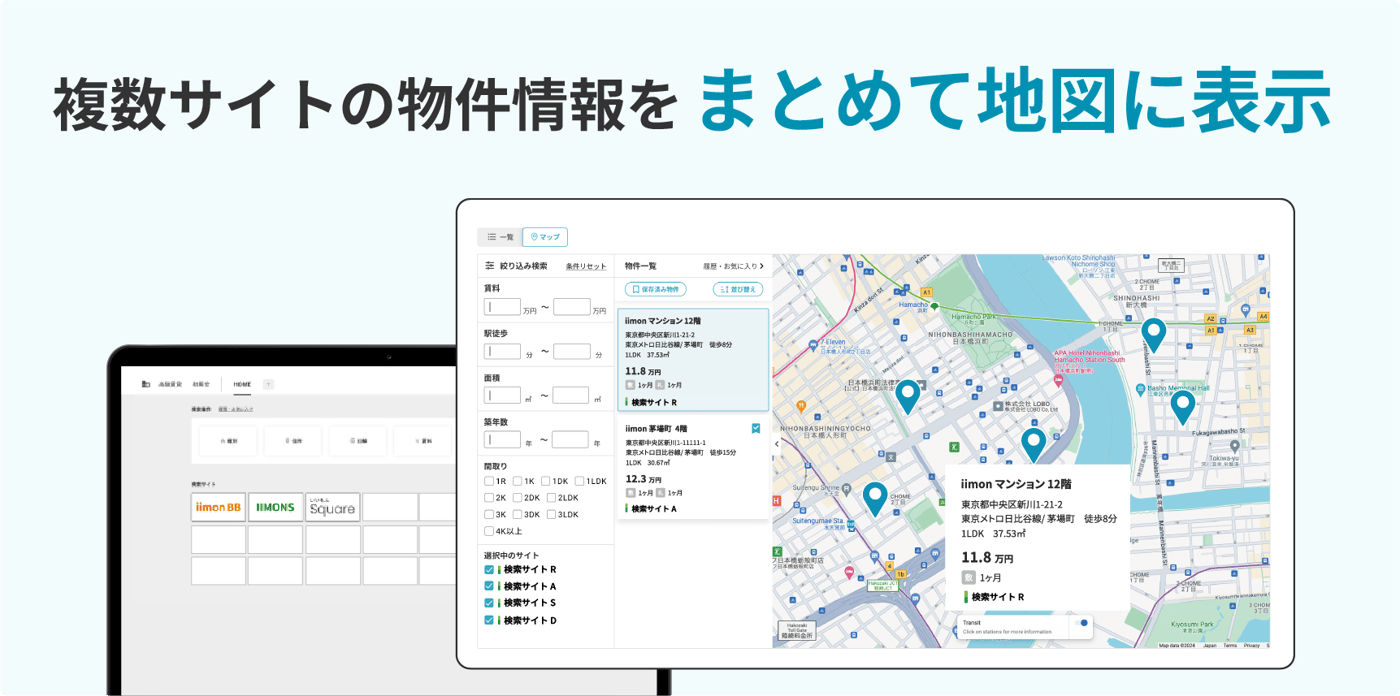Image resolution: width=1400 pixels, height=696 pixels.
Task: Switch to the マップ map view tab
Action: point(545,237)
